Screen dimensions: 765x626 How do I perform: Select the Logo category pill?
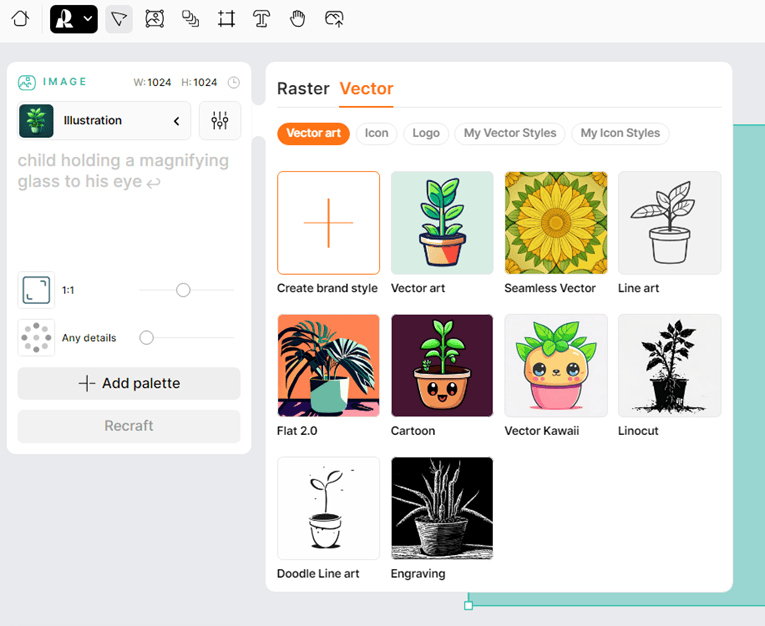pyautogui.click(x=426, y=133)
